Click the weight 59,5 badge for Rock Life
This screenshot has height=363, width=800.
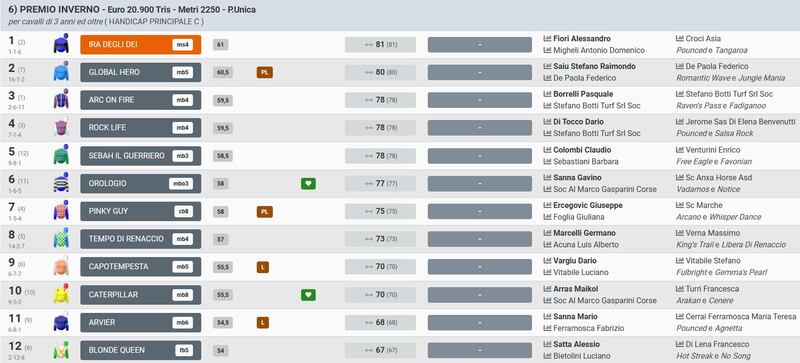pyautogui.click(x=223, y=128)
